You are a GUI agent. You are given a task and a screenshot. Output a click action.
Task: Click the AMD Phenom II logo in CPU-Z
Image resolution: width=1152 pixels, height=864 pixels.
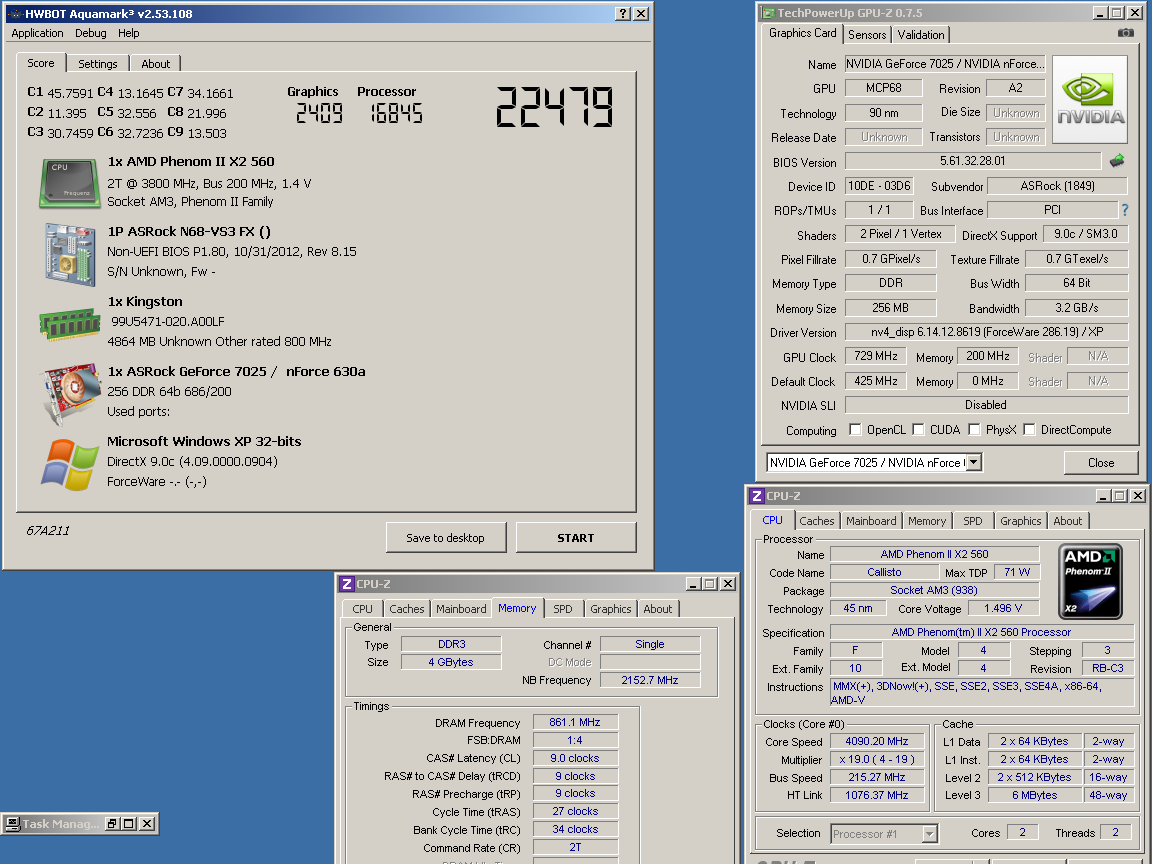pyautogui.click(x=1090, y=580)
